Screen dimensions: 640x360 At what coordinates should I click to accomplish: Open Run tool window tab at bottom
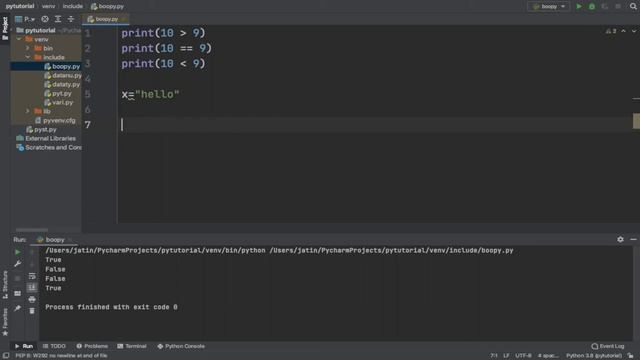point(24,346)
